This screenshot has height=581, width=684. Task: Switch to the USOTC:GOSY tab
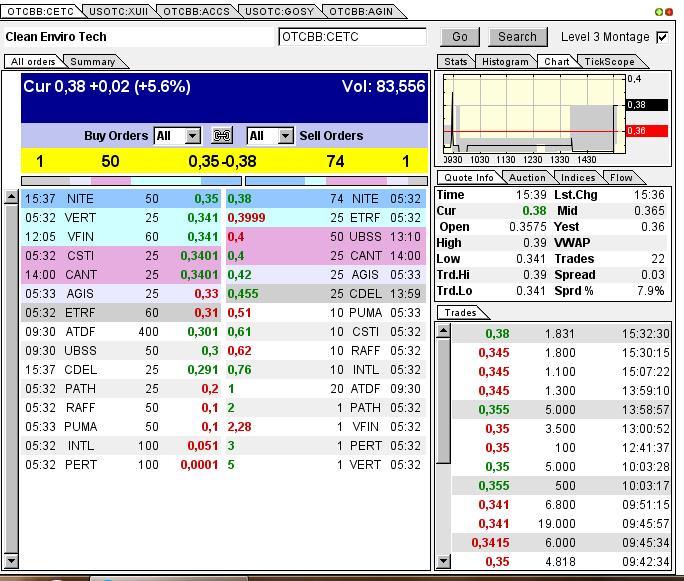point(279,11)
